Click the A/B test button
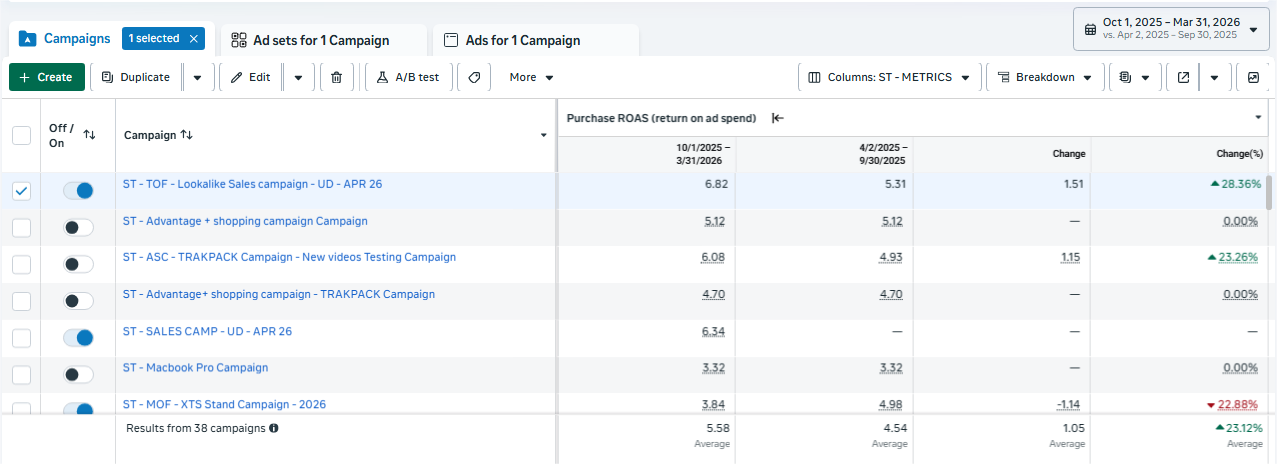 coord(409,77)
